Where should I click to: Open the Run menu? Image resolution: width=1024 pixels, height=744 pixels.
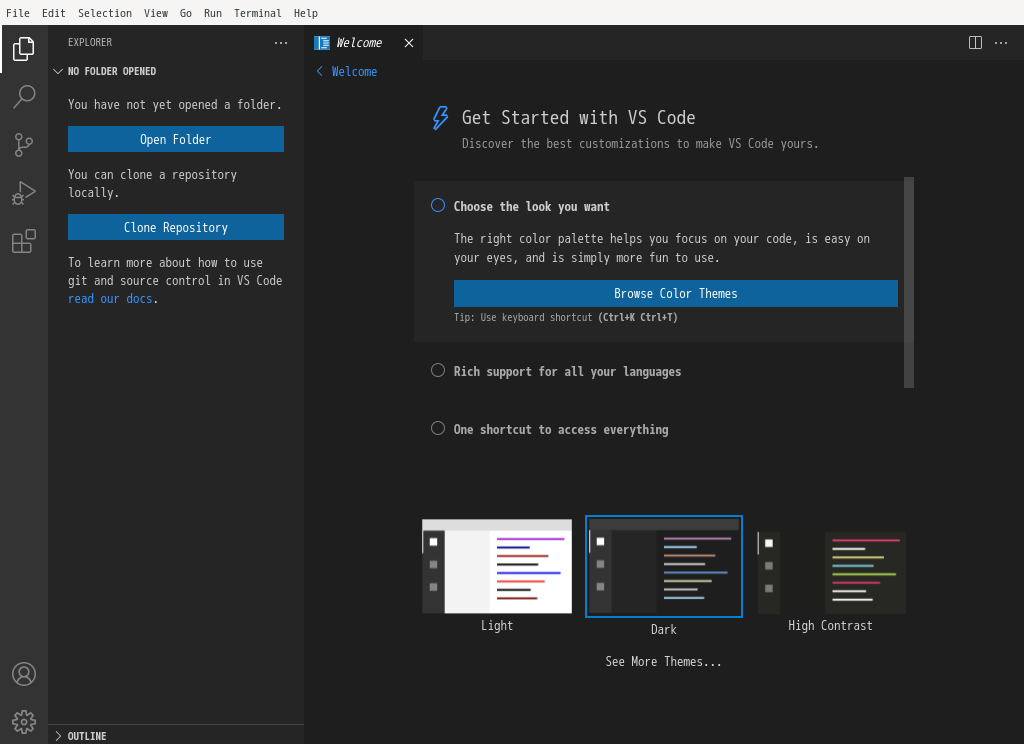213,13
